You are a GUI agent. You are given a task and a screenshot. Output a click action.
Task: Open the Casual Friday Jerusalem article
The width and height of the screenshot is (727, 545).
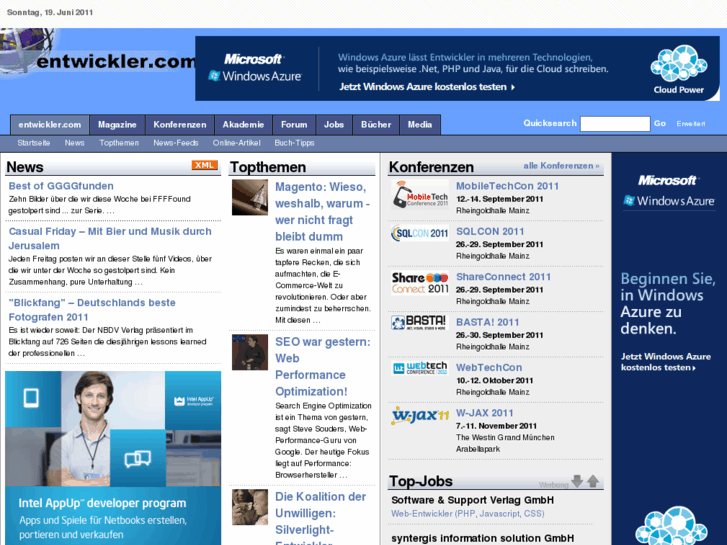point(110,238)
